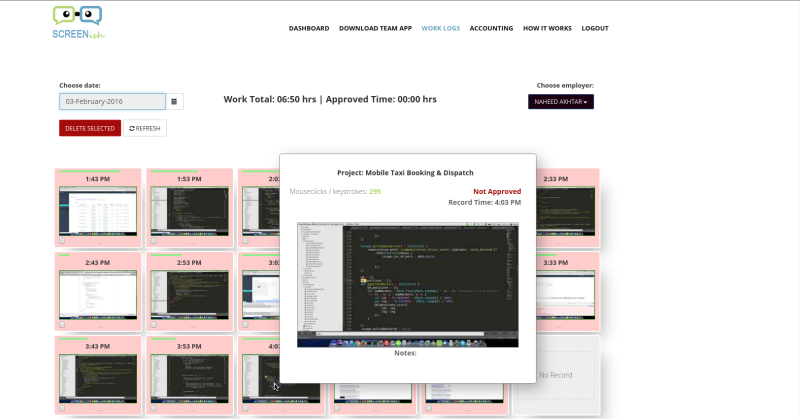Select the 3:53 PM record checkbox
Viewport: 800px width, 419px height.
pyautogui.click(x=154, y=408)
